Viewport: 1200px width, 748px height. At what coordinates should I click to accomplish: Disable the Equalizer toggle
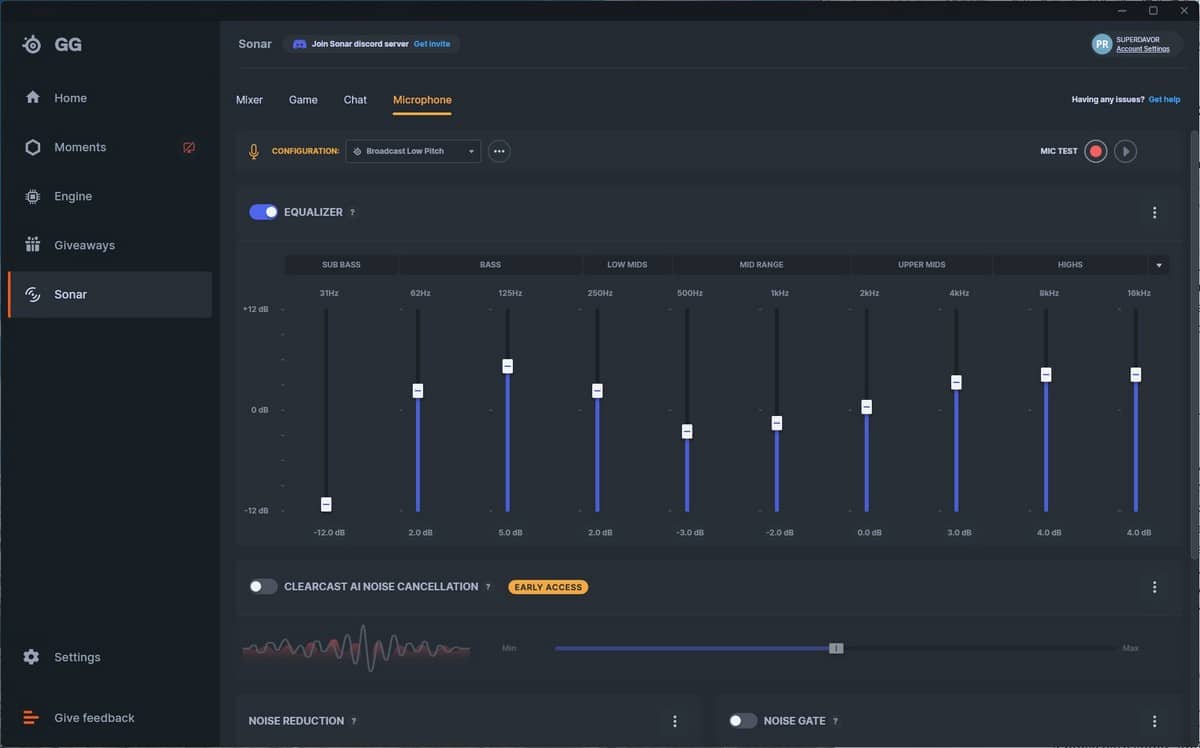click(264, 212)
